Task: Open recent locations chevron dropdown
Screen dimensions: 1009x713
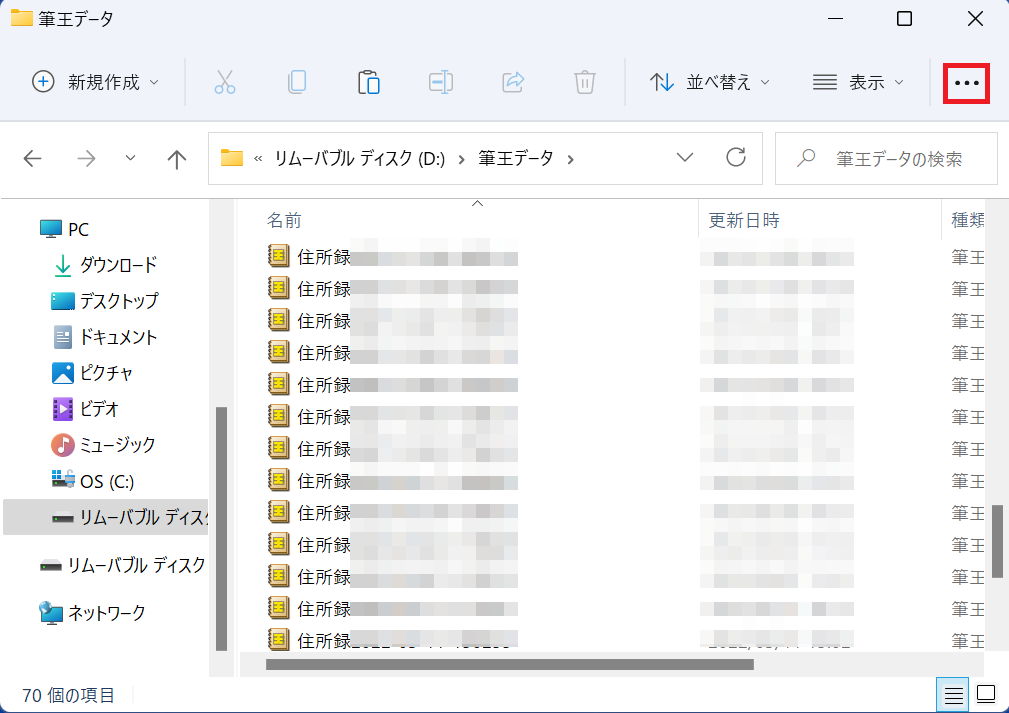Action: (130, 158)
